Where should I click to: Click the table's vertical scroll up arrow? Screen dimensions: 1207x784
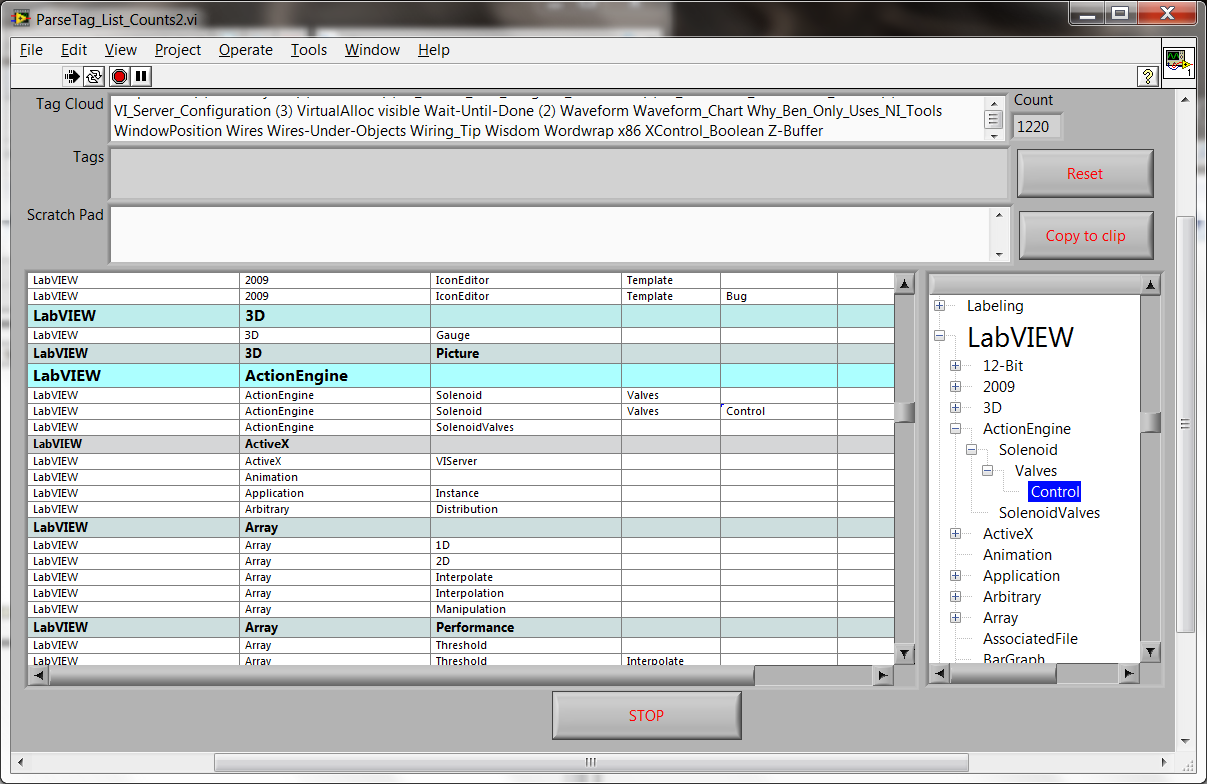(x=904, y=285)
